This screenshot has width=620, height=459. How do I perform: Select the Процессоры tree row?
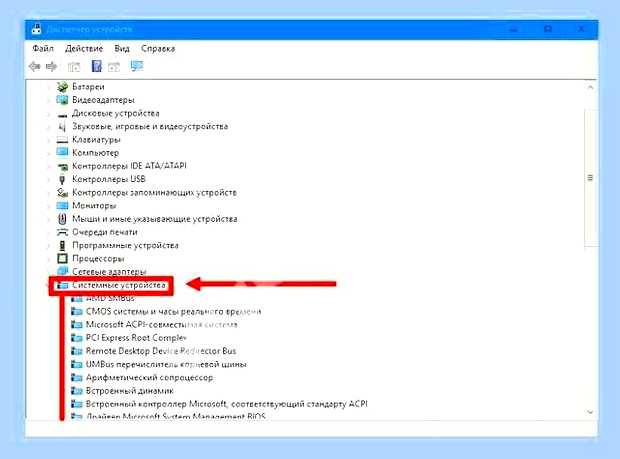point(98,259)
